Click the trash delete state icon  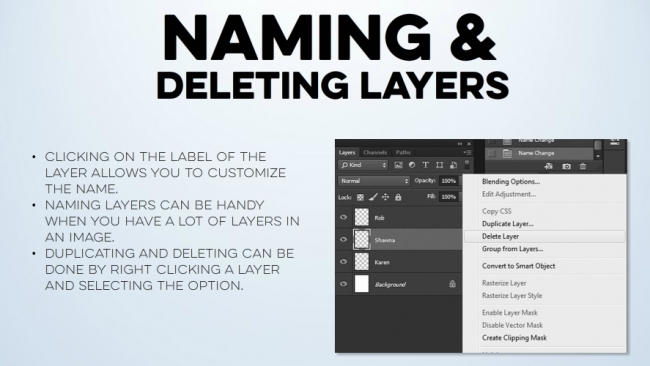pyautogui.click(x=583, y=166)
